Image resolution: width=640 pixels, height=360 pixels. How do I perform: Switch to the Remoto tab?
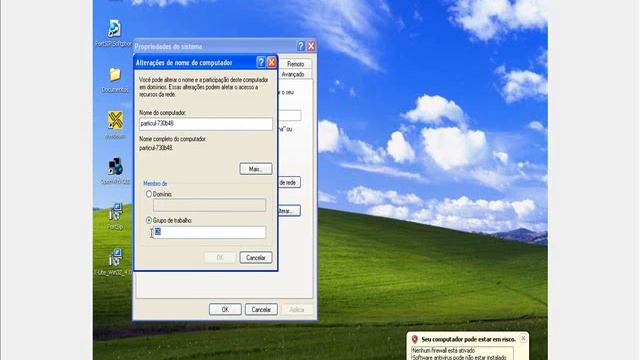(x=295, y=64)
